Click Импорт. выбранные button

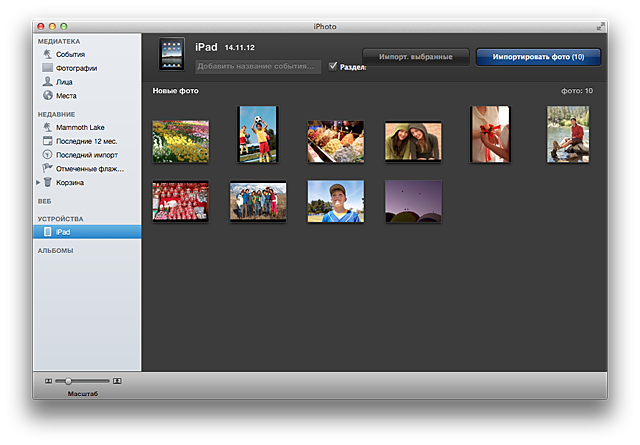(x=416, y=57)
